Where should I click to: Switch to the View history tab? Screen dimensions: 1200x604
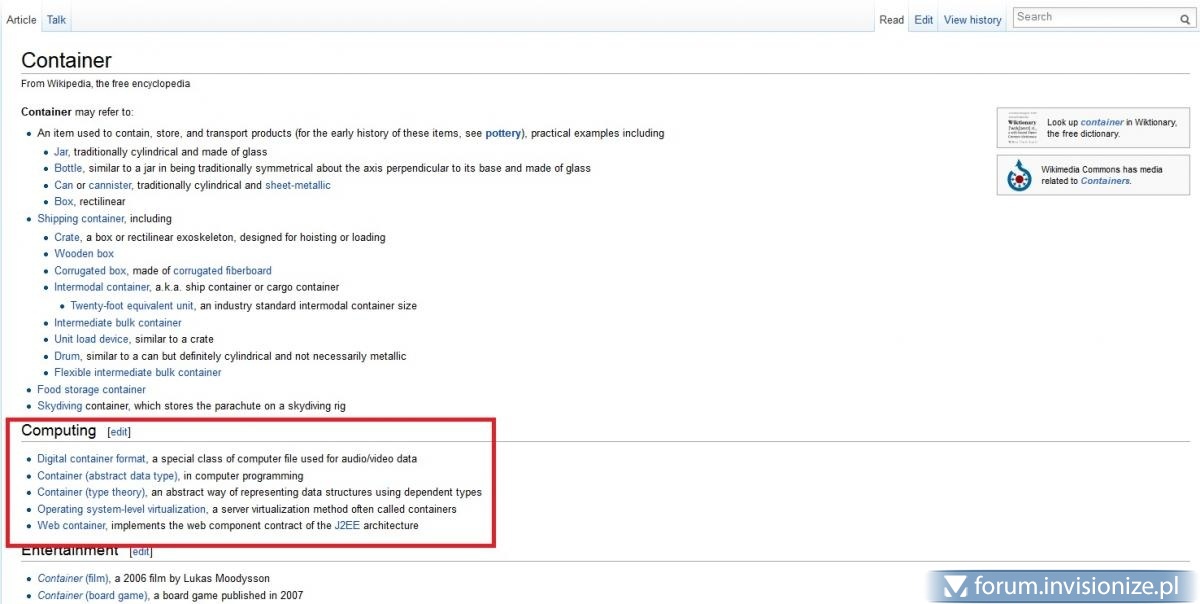pyautogui.click(x=972, y=19)
